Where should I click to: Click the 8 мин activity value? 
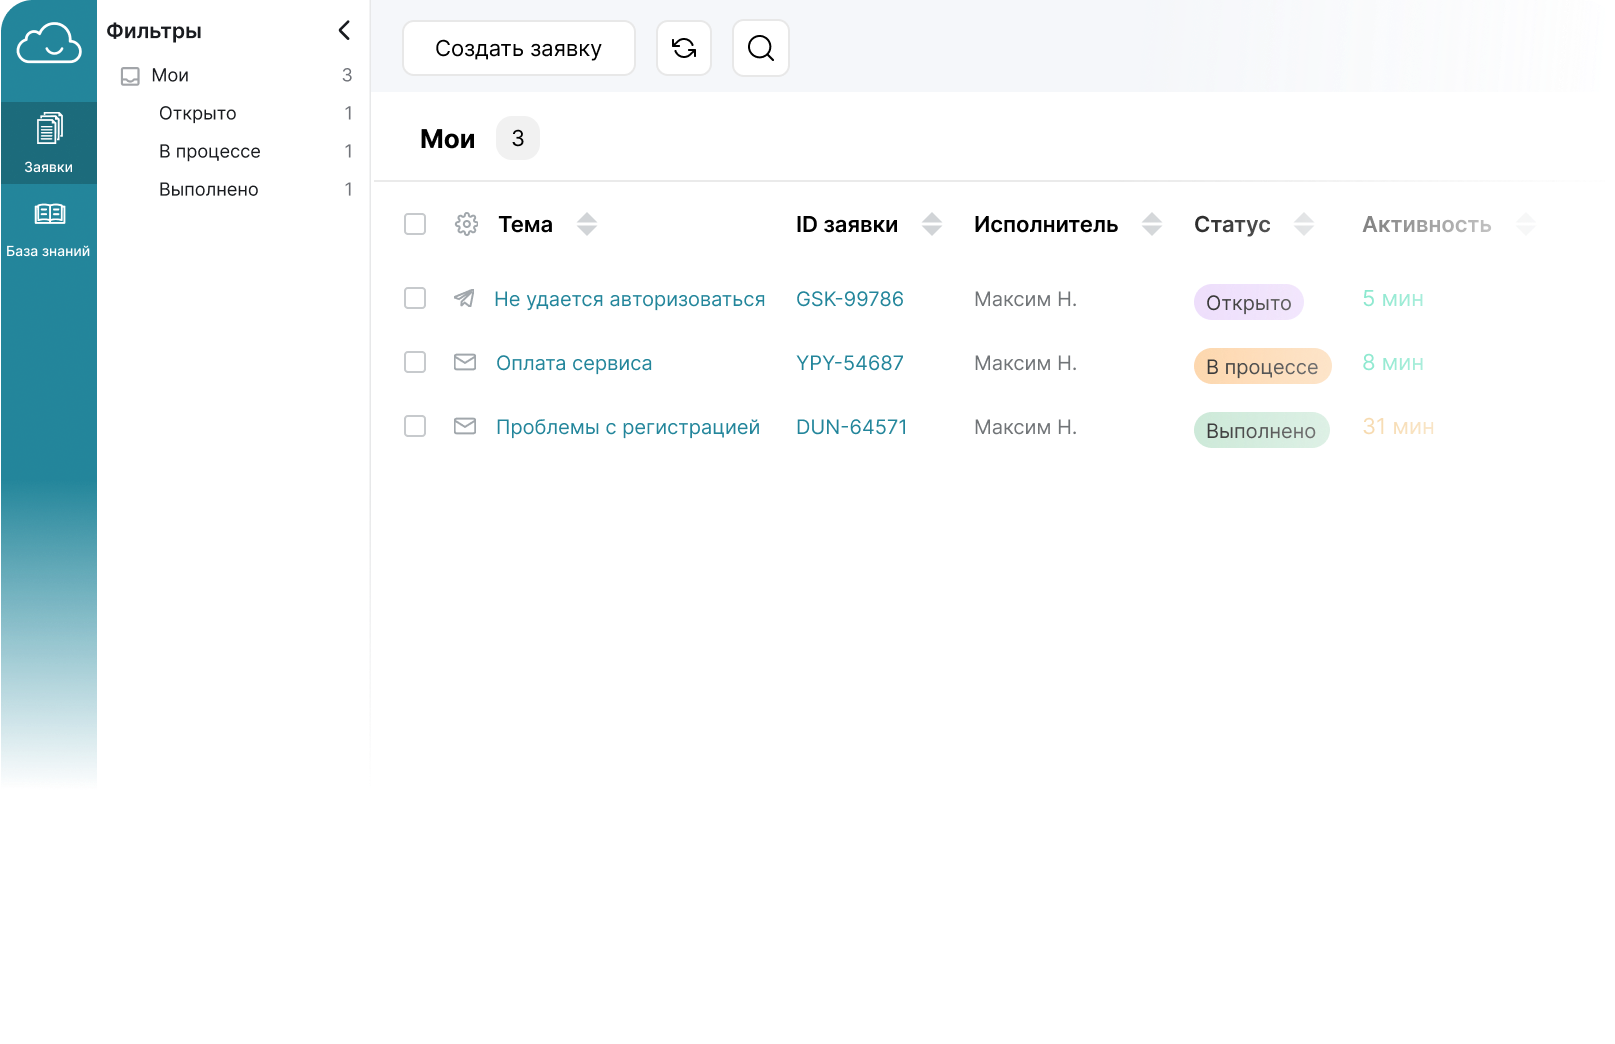1393,363
